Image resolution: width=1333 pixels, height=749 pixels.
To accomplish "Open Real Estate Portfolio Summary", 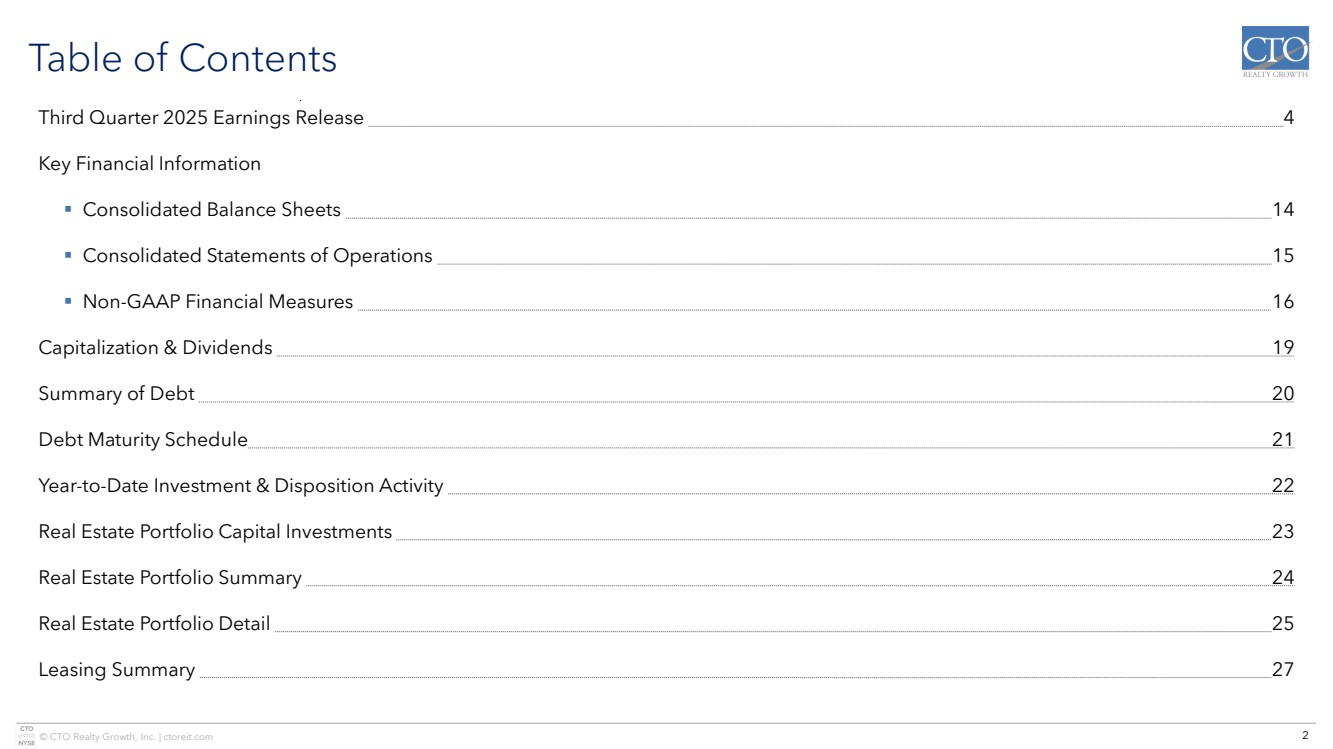I will [x=169, y=578].
